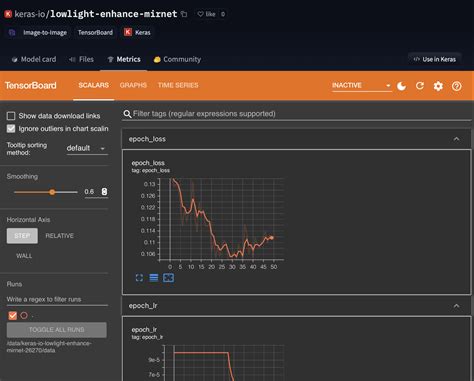This screenshot has width=474, height=381.
Task: Click the lowlight-enhance-mirnet model name
Action: [114, 14]
